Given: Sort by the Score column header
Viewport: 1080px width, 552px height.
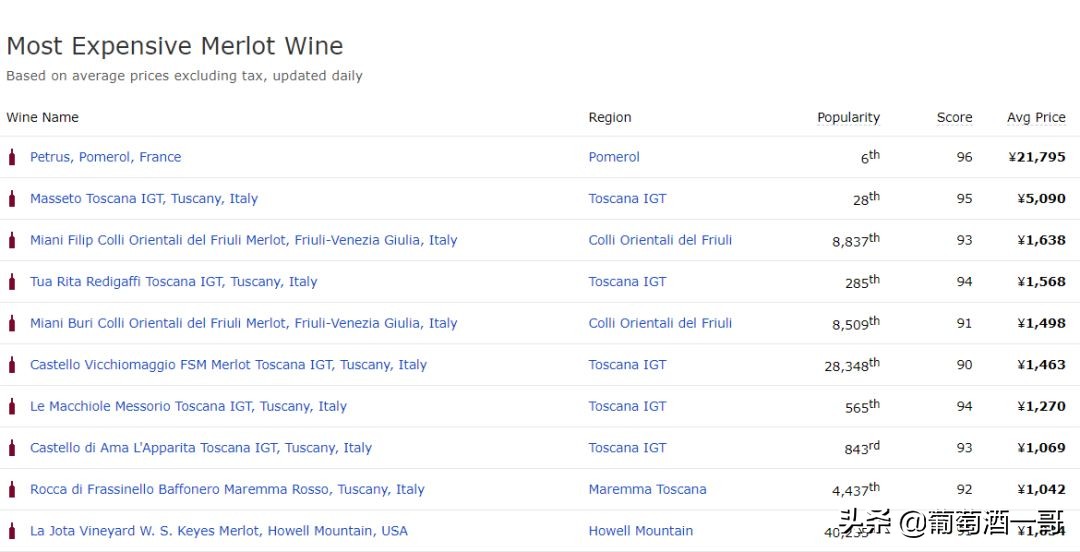Looking at the screenshot, I should click(x=954, y=117).
